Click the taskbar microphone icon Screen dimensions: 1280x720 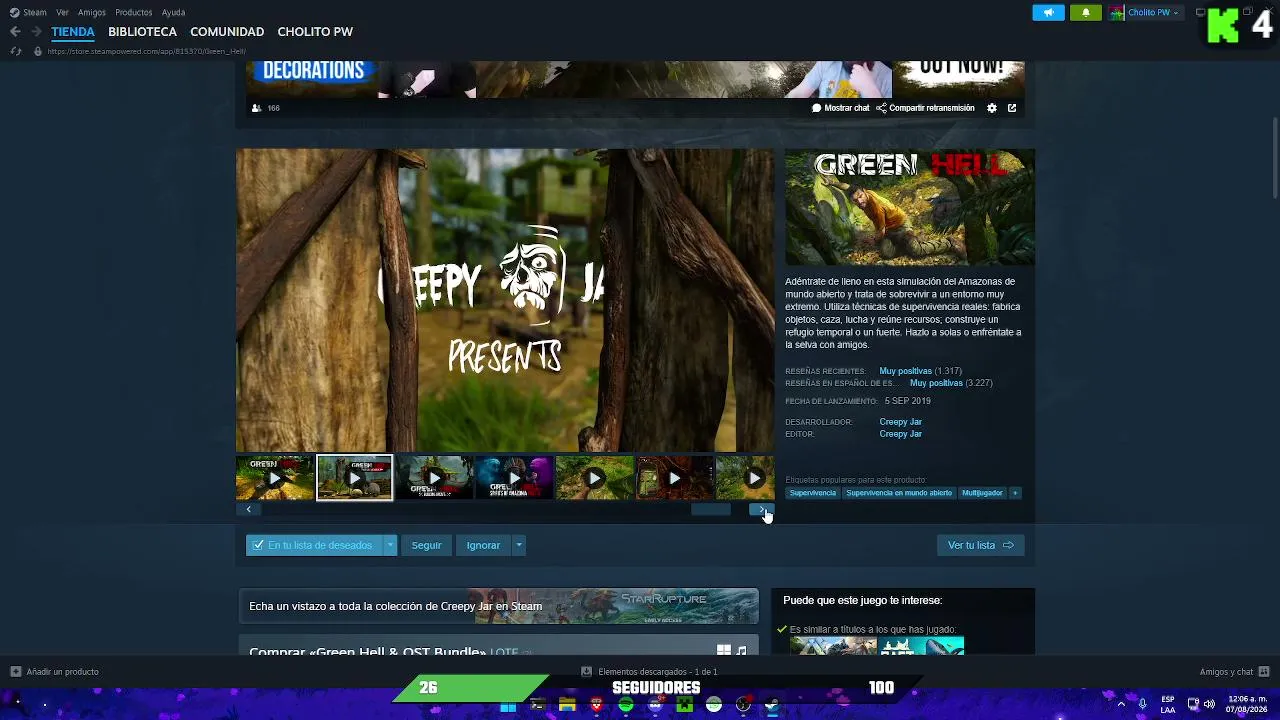click(1142, 705)
